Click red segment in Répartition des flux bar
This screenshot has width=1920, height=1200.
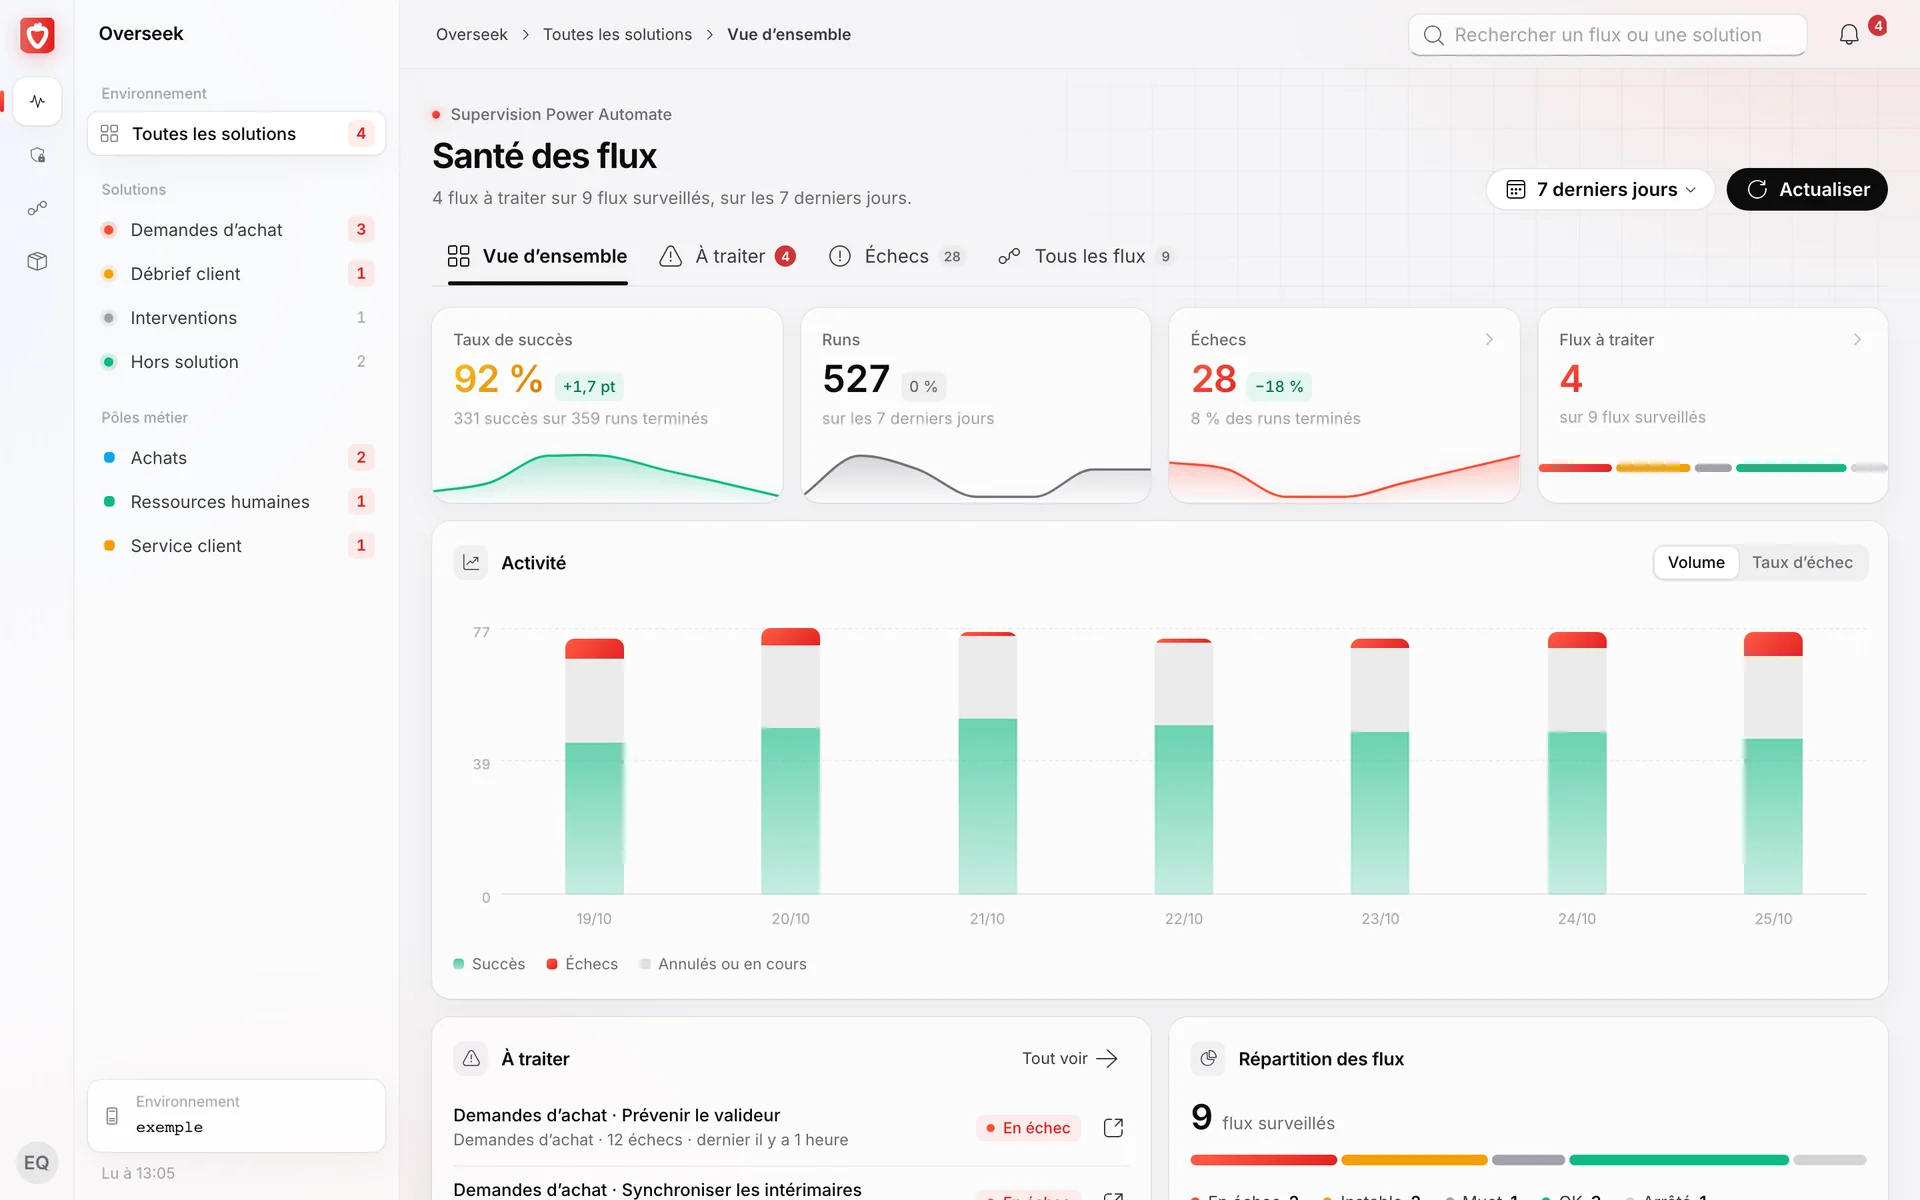click(x=1263, y=1160)
